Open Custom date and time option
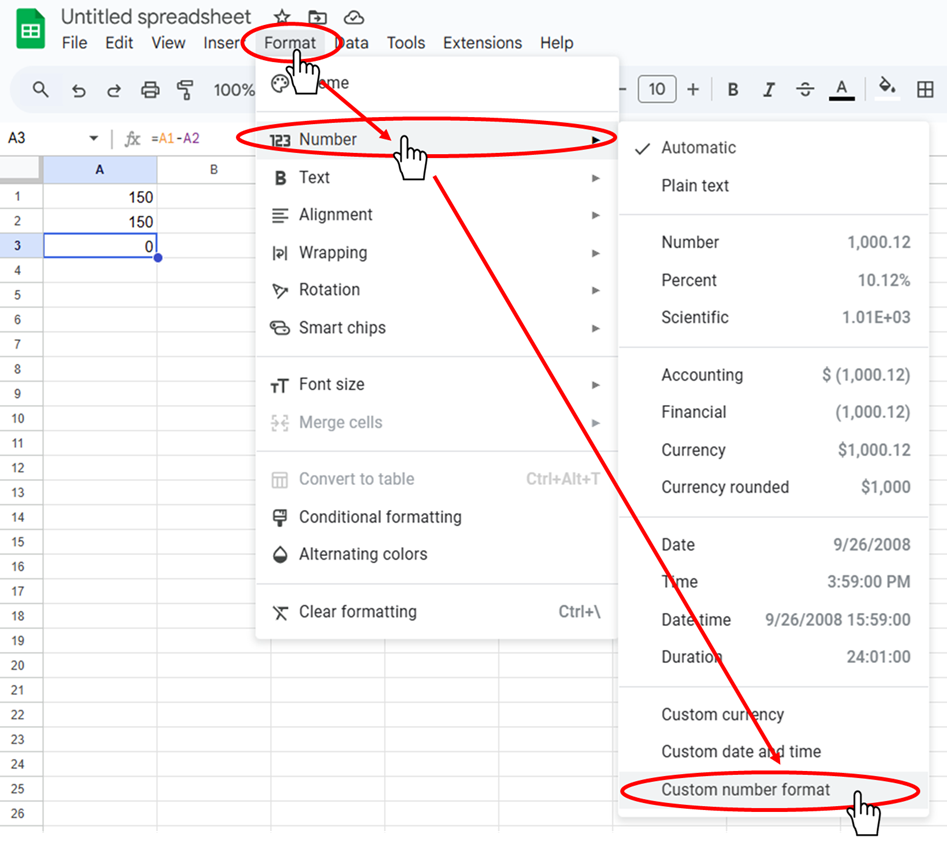The image size is (947, 842). 774,752
